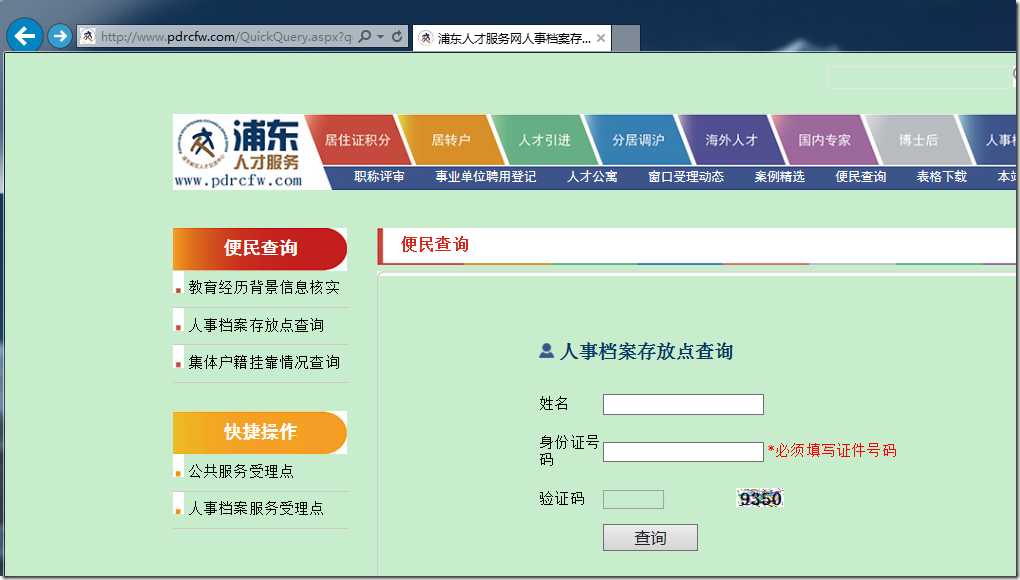Refresh the page with the reload icon
This screenshot has height=580, width=1020.
tap(397, 36)
